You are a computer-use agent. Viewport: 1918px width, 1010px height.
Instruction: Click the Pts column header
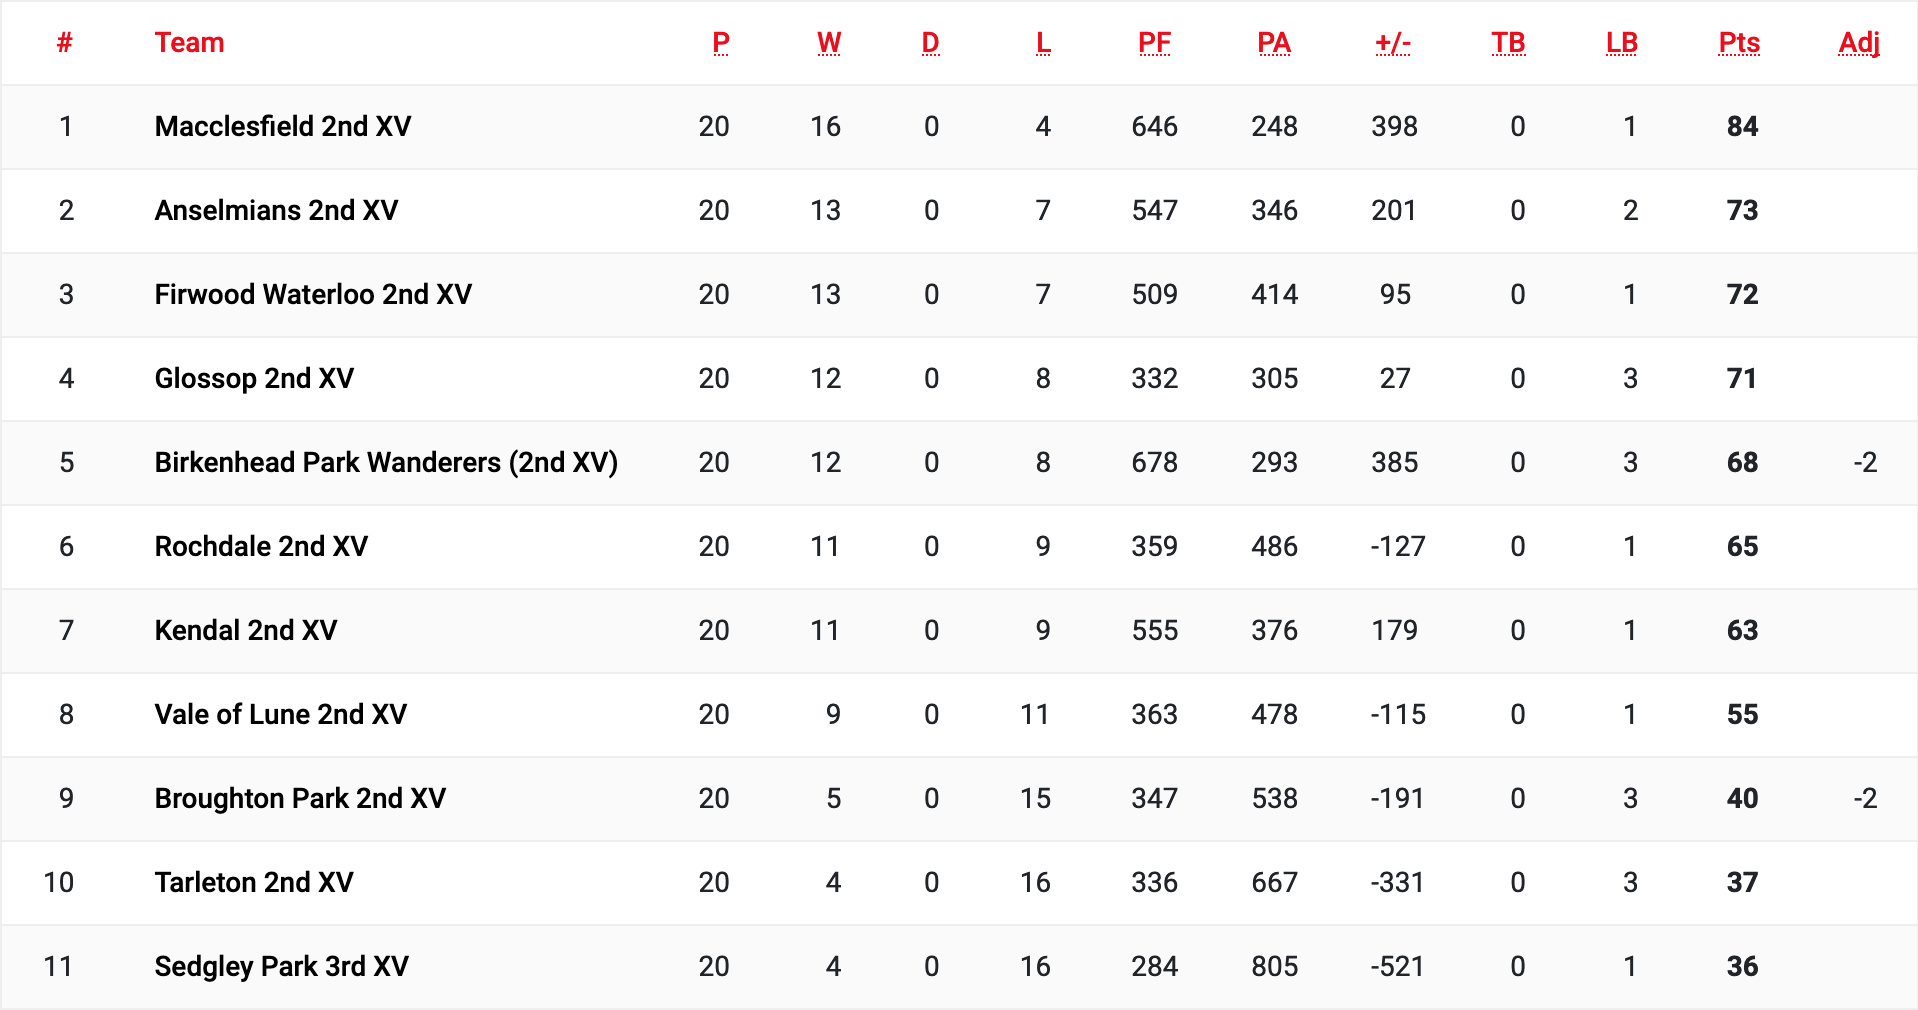1739,43
